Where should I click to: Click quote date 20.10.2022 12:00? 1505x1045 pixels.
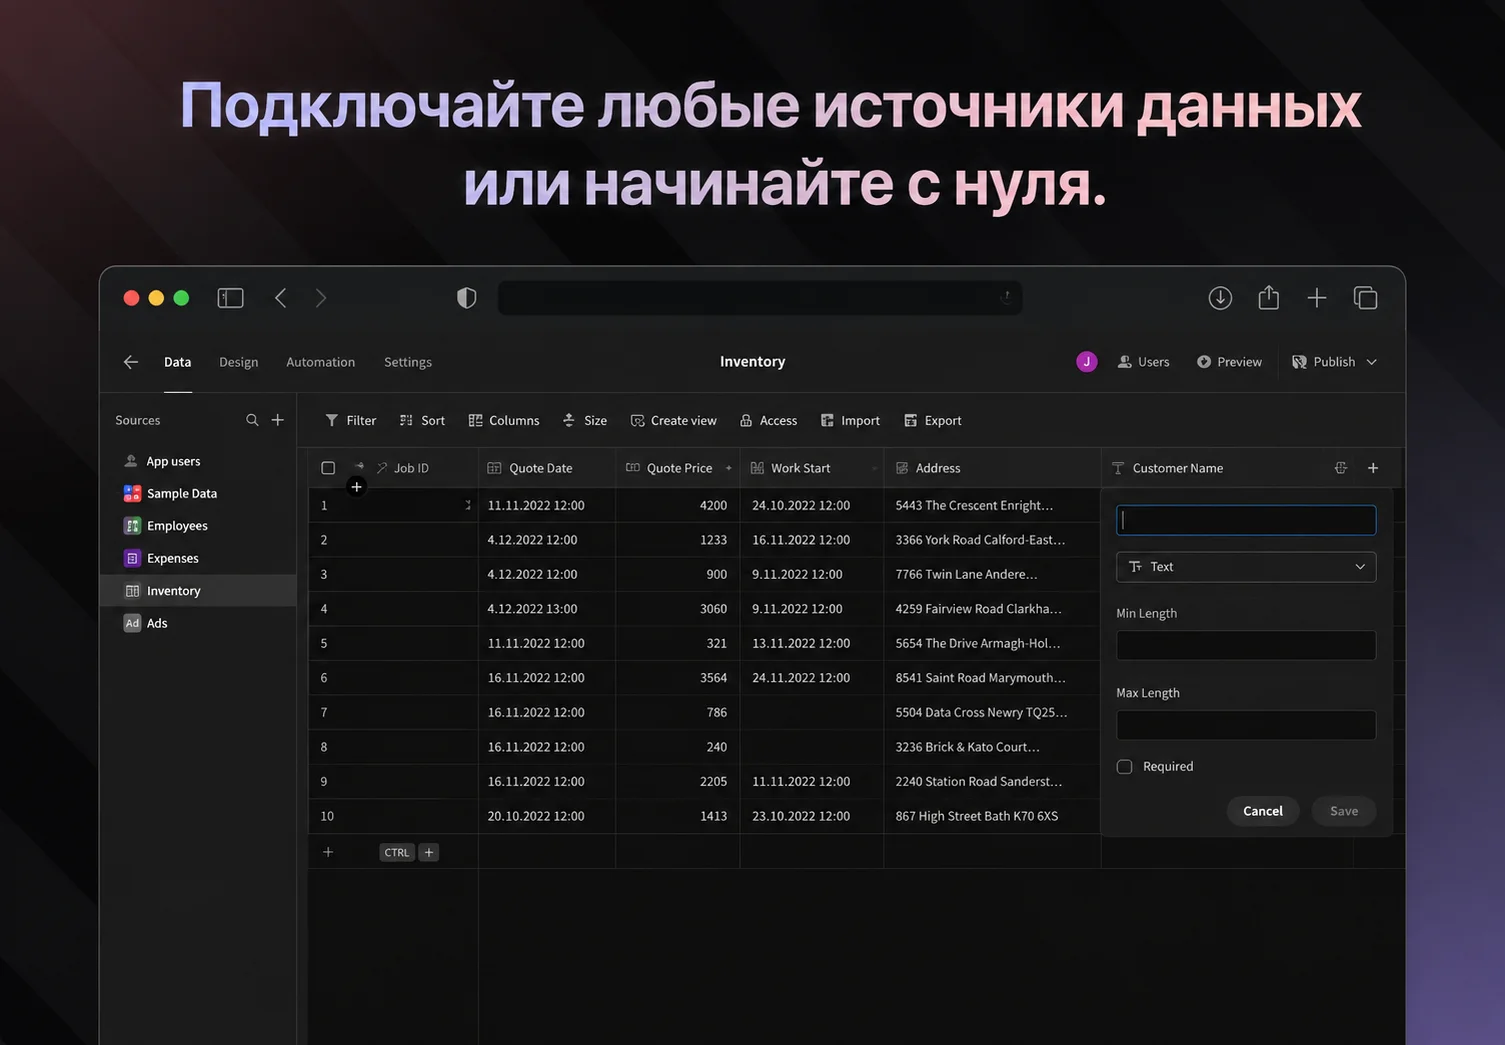[x=536, y=816]
